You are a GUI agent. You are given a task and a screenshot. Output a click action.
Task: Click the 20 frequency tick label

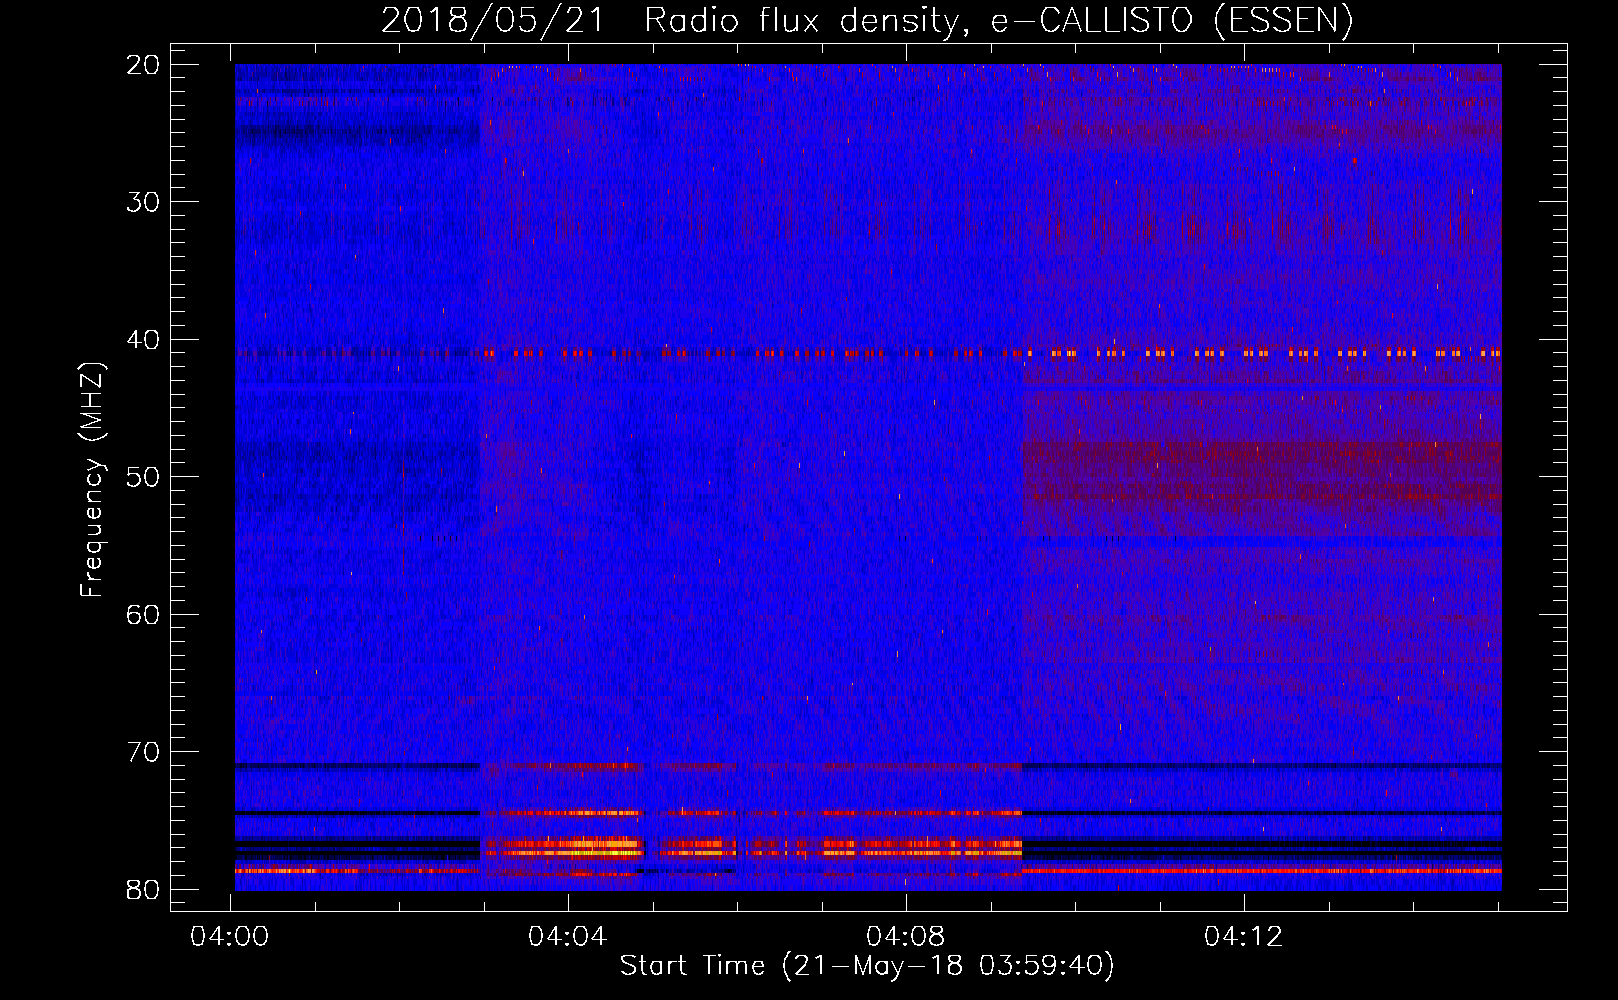point(144,65)
